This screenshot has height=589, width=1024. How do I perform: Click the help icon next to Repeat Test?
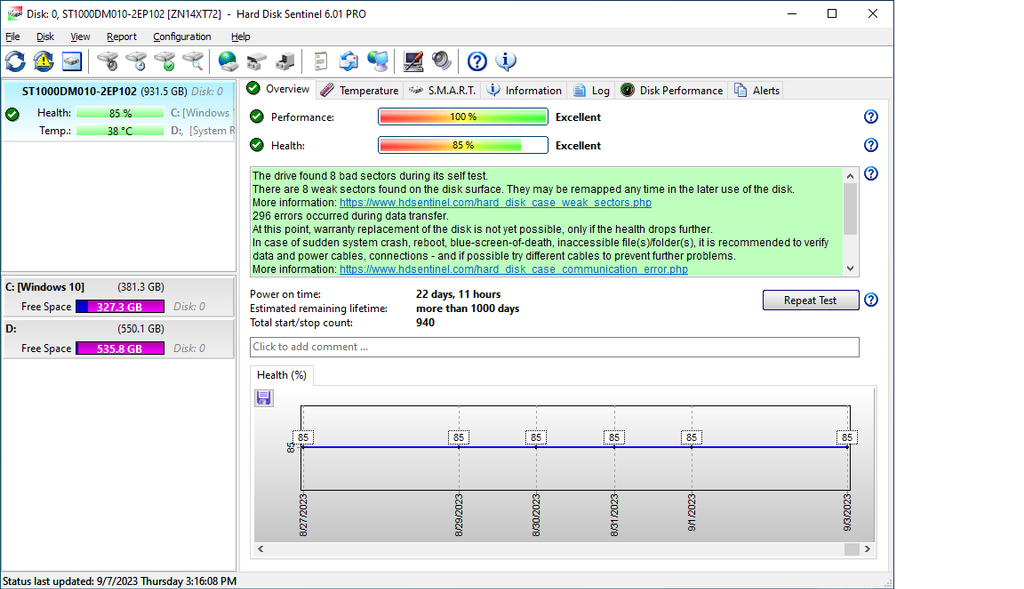pyautogui.click(x=870, y=300)
